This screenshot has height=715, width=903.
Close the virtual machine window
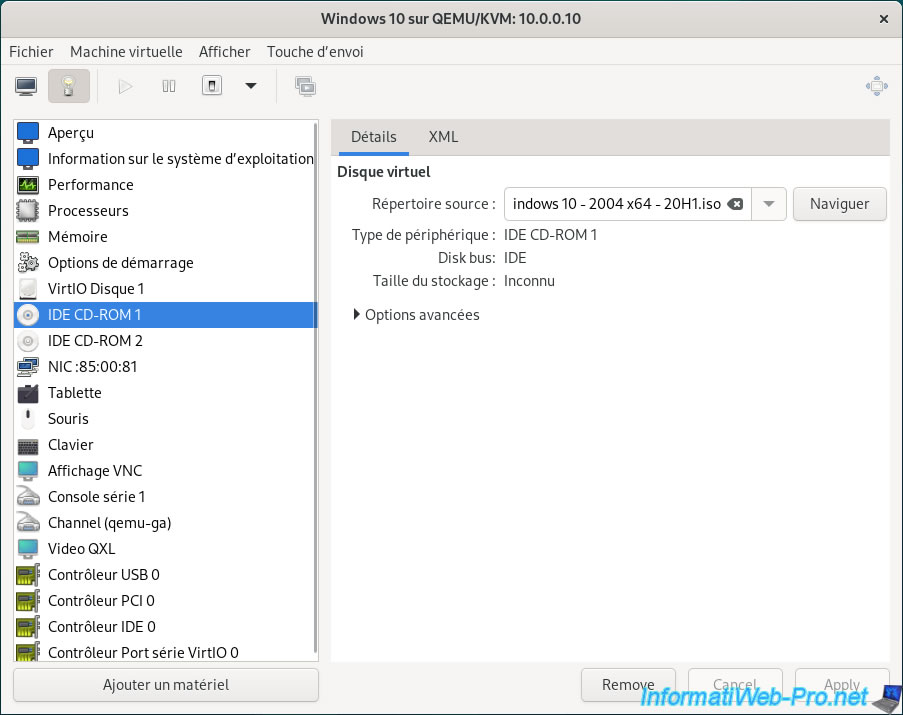(x=883, y=19)
